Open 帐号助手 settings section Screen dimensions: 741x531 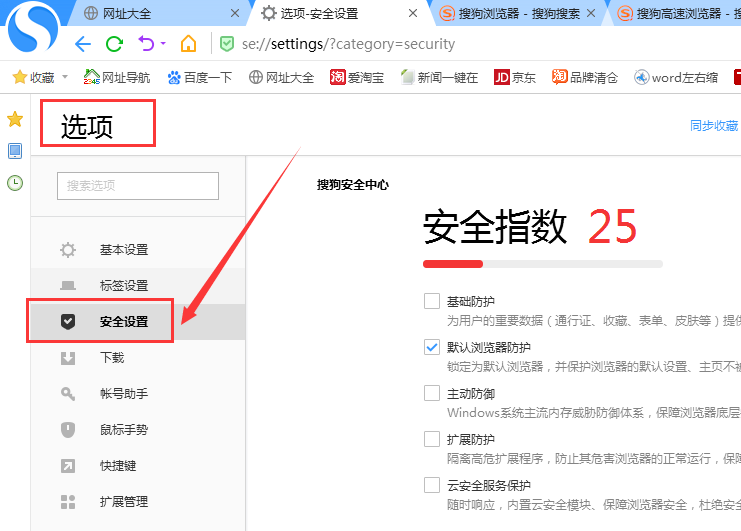point(138,394)
